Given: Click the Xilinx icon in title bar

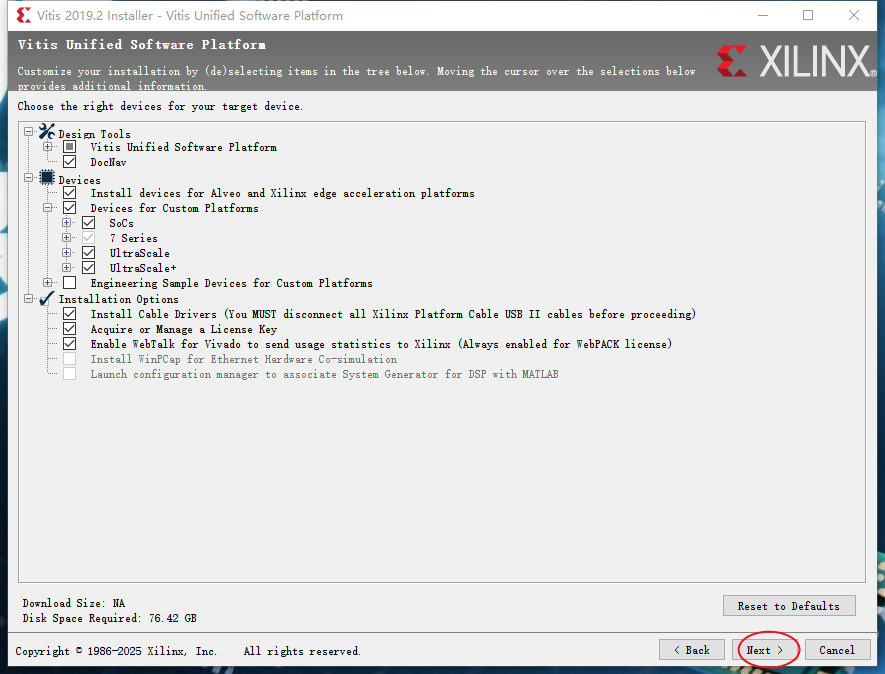Looking at the screenshot, I should click(24, 15).
